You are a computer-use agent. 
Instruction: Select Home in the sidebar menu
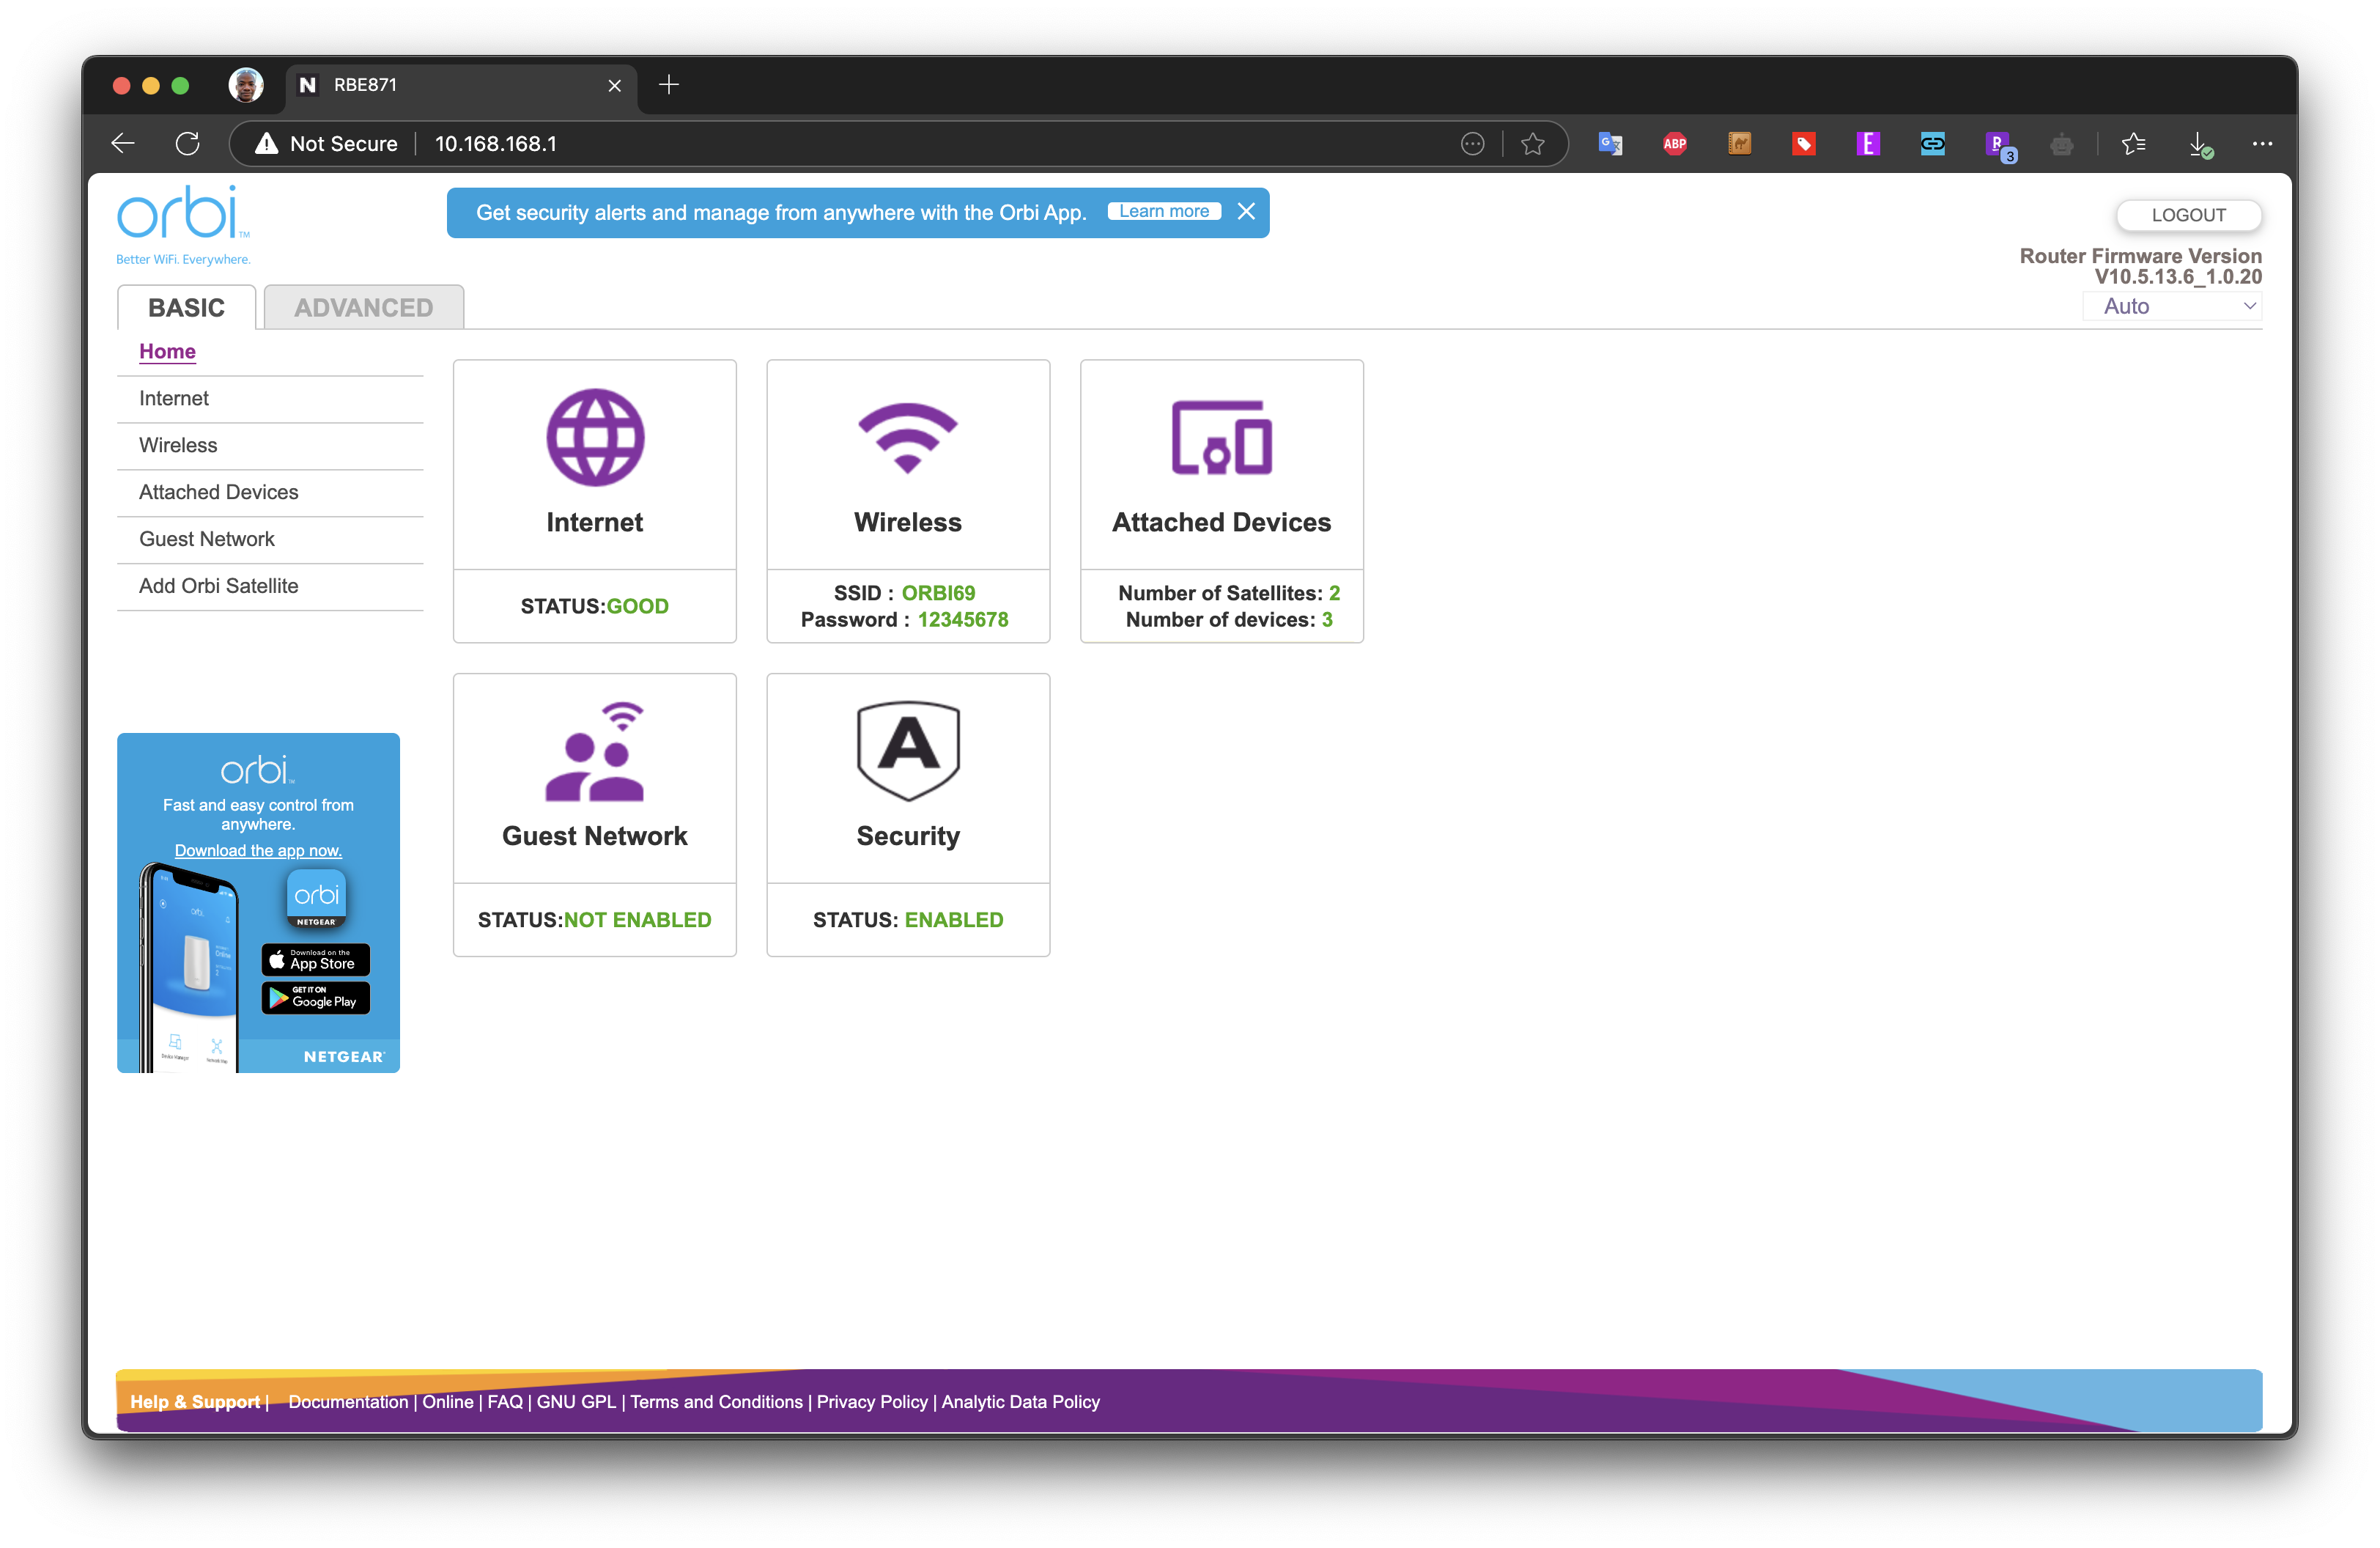[x=167, y=352]
